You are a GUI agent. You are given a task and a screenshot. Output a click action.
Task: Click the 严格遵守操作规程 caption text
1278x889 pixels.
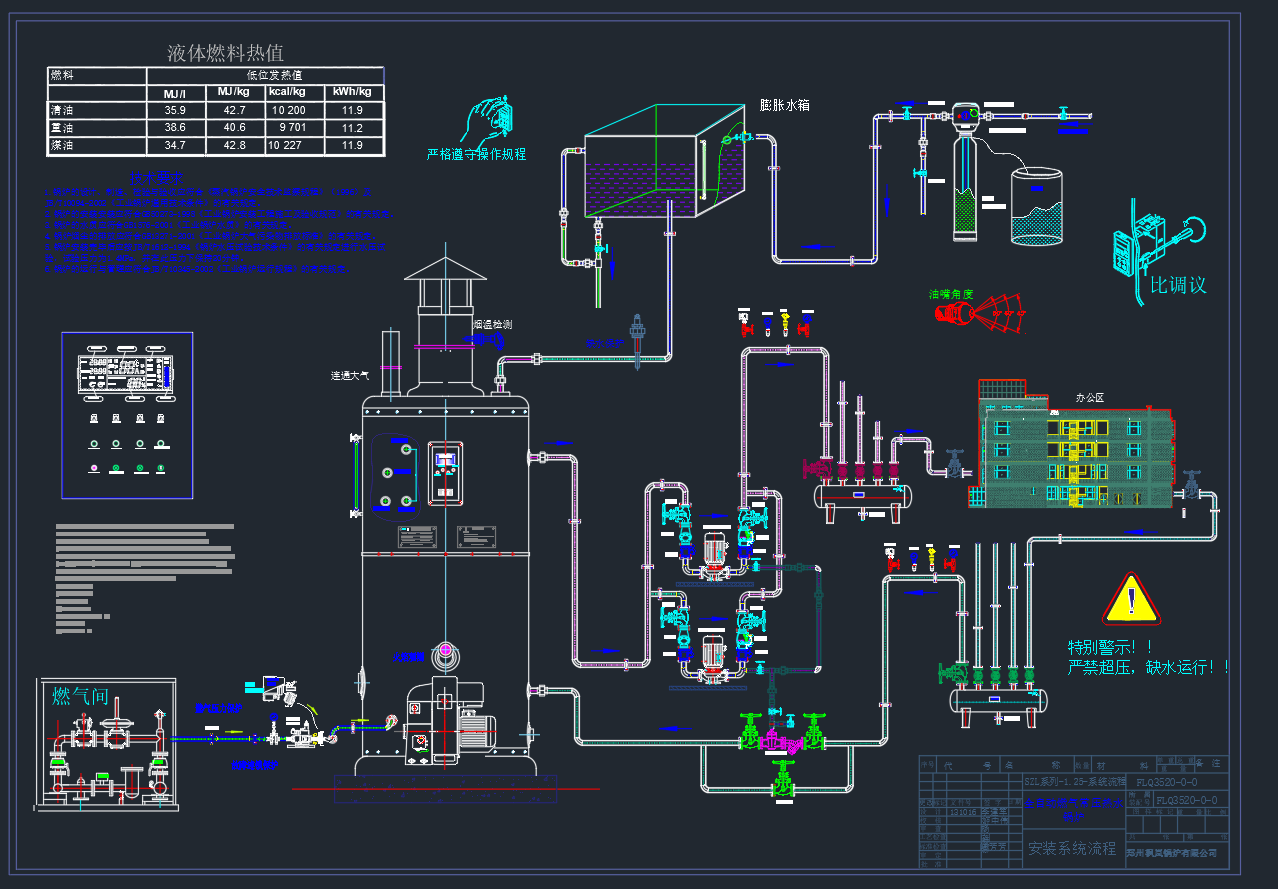click(476, 154)
